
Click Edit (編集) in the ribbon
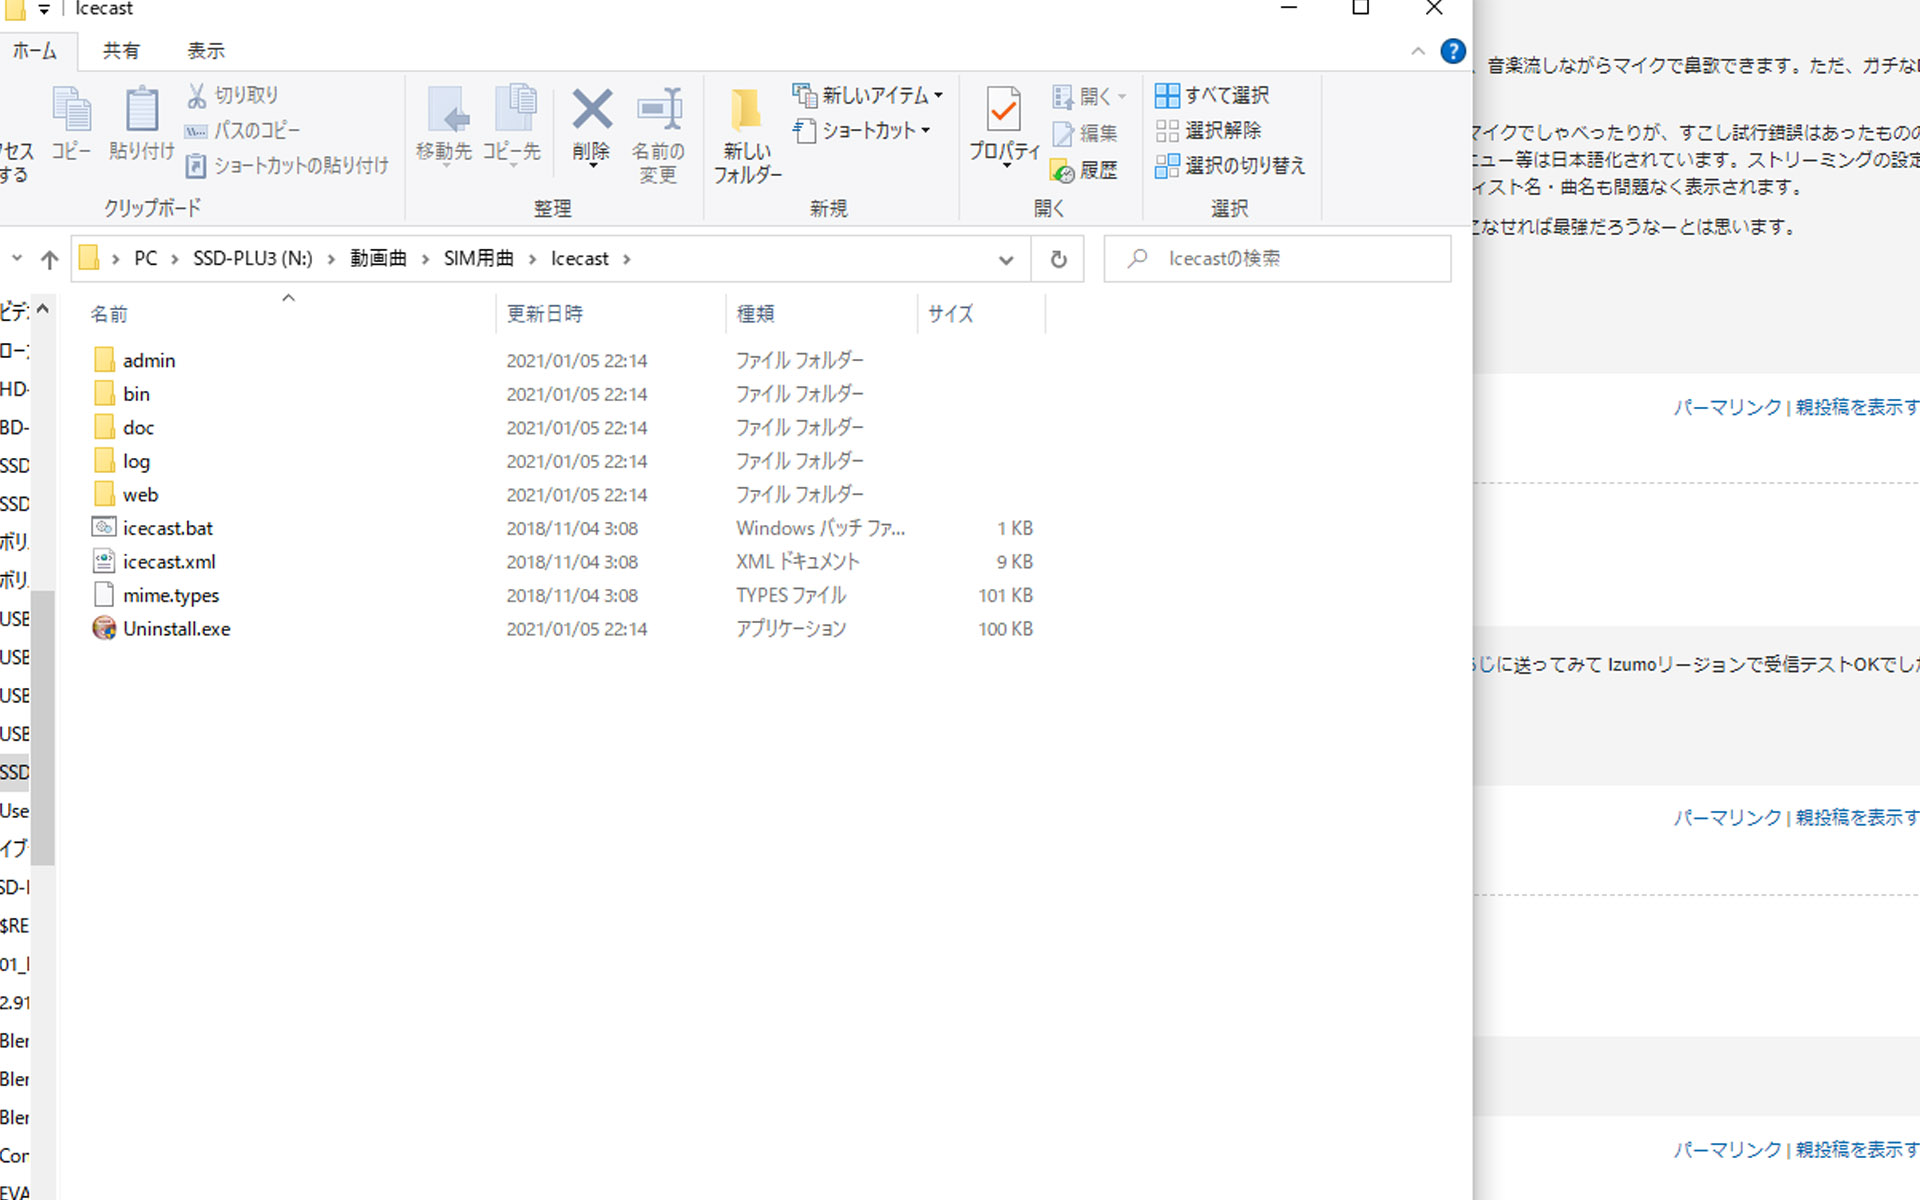click(1085, 133)
